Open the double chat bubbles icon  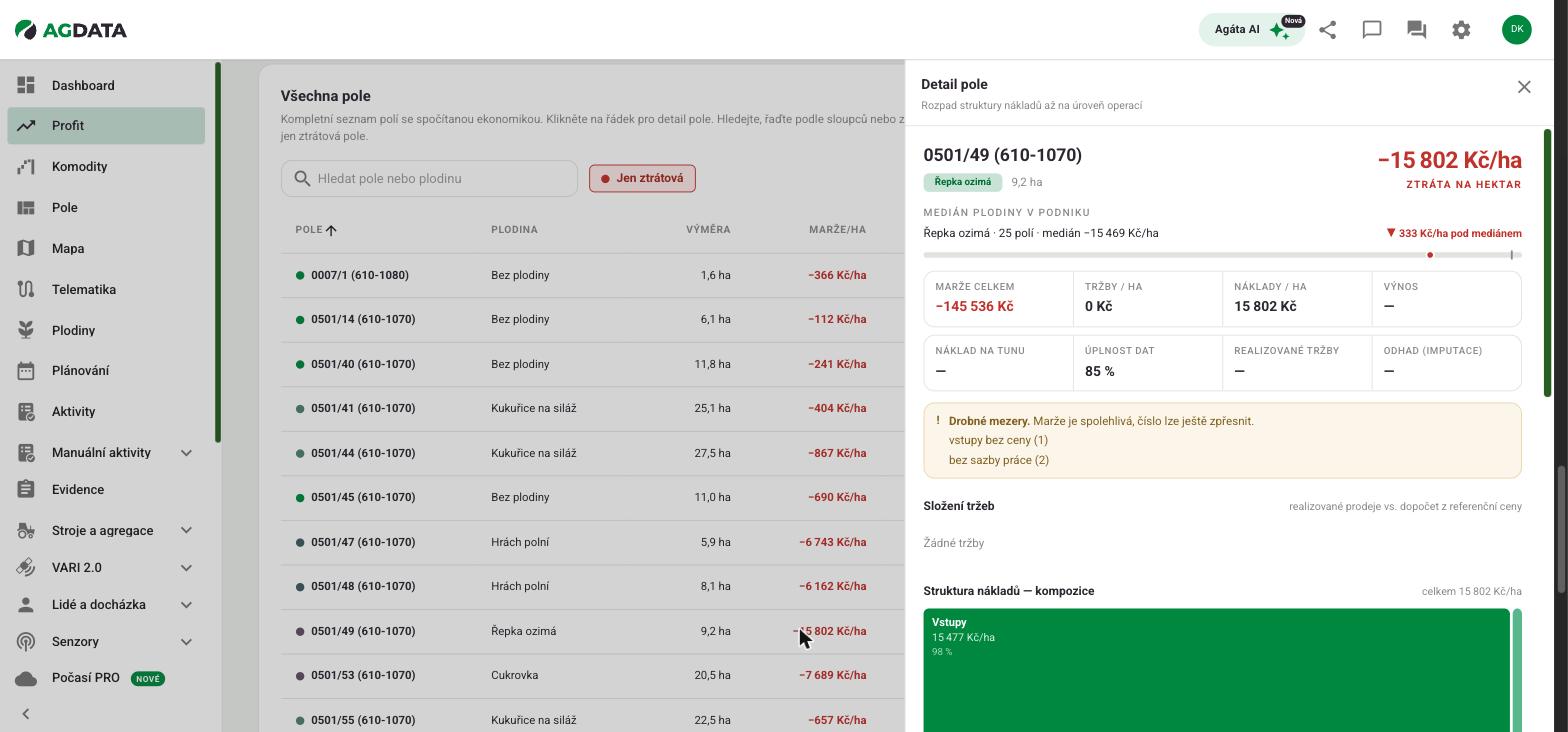(1416, 30)
